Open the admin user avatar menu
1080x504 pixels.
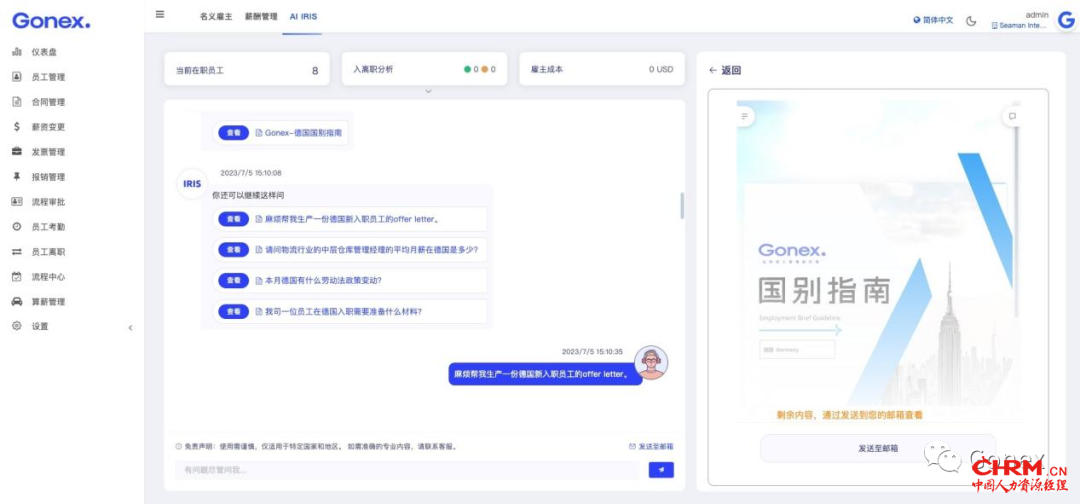pyautogui.click(x=1067, y=20)
